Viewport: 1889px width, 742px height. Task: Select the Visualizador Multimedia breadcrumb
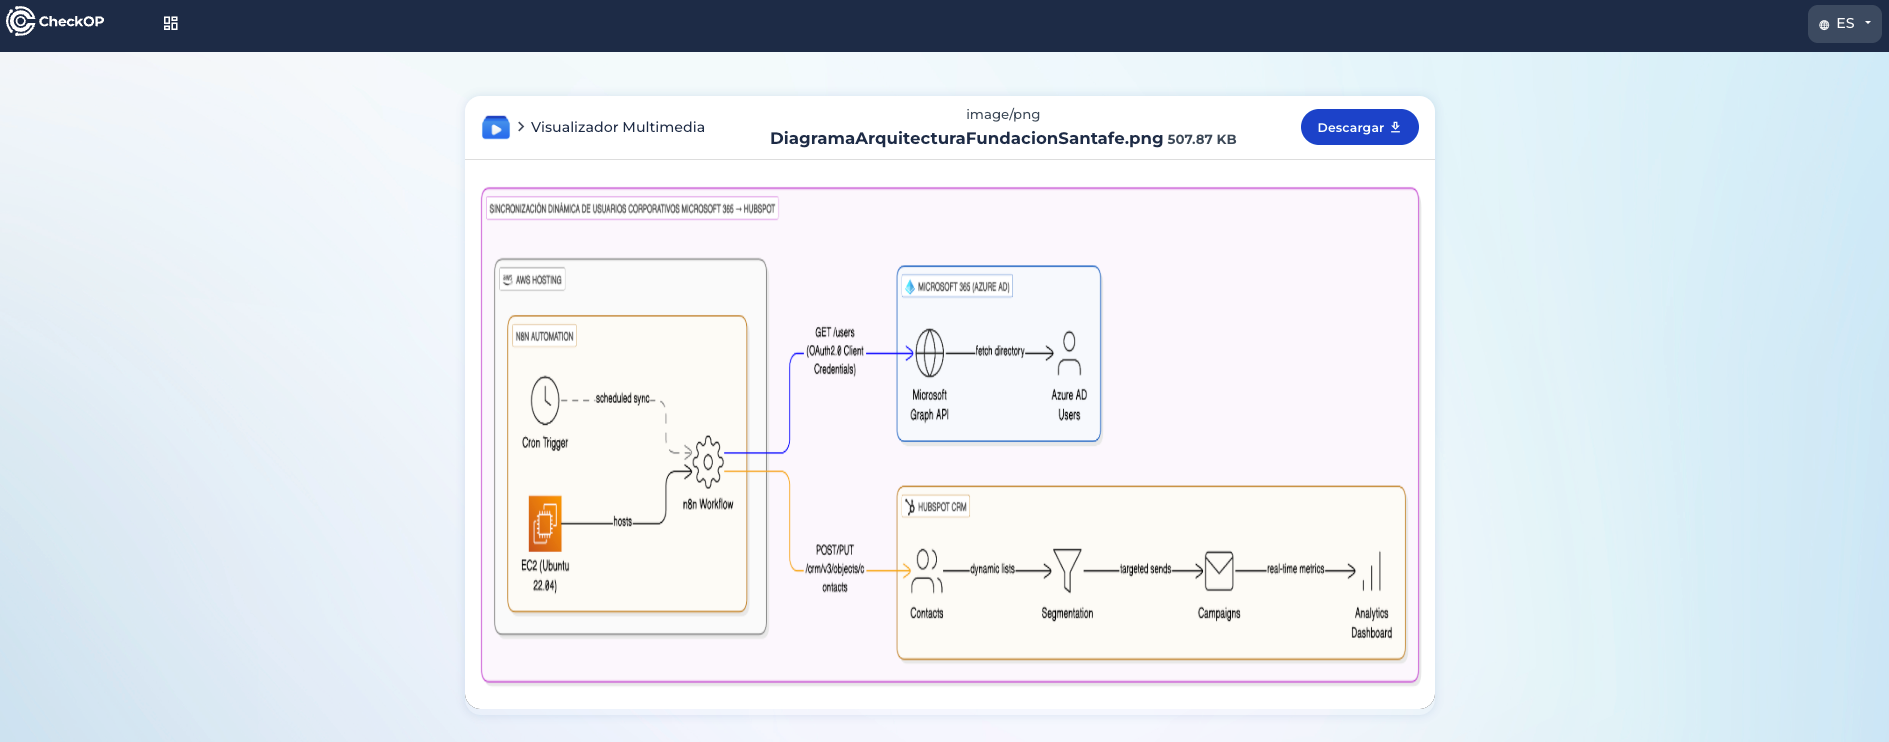[x=617, y=127]
